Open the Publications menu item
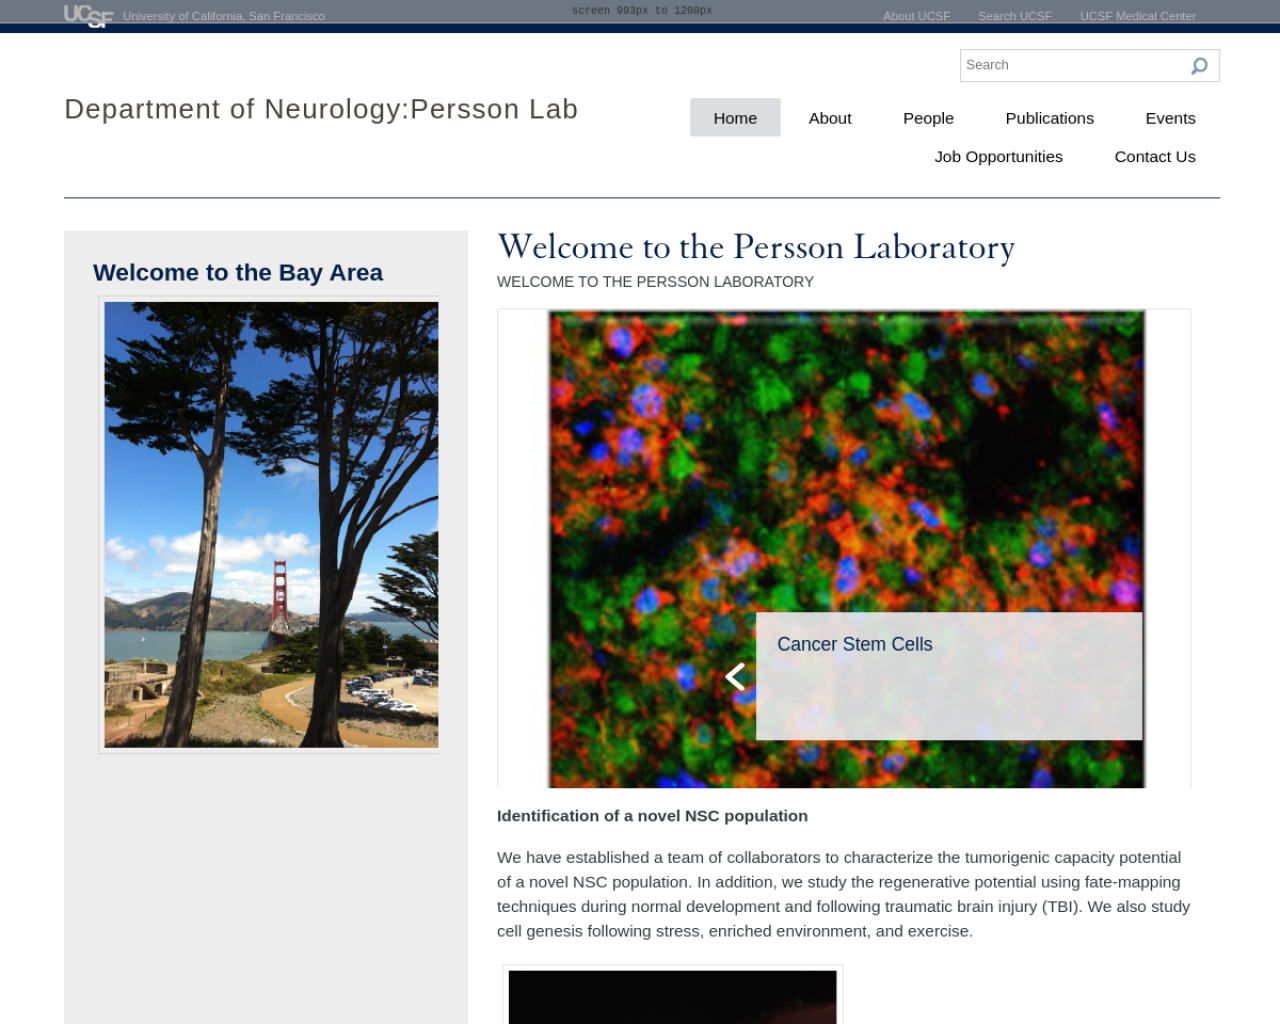Viewport: 1280px width, 1024px height. [x=1049, y=118]
